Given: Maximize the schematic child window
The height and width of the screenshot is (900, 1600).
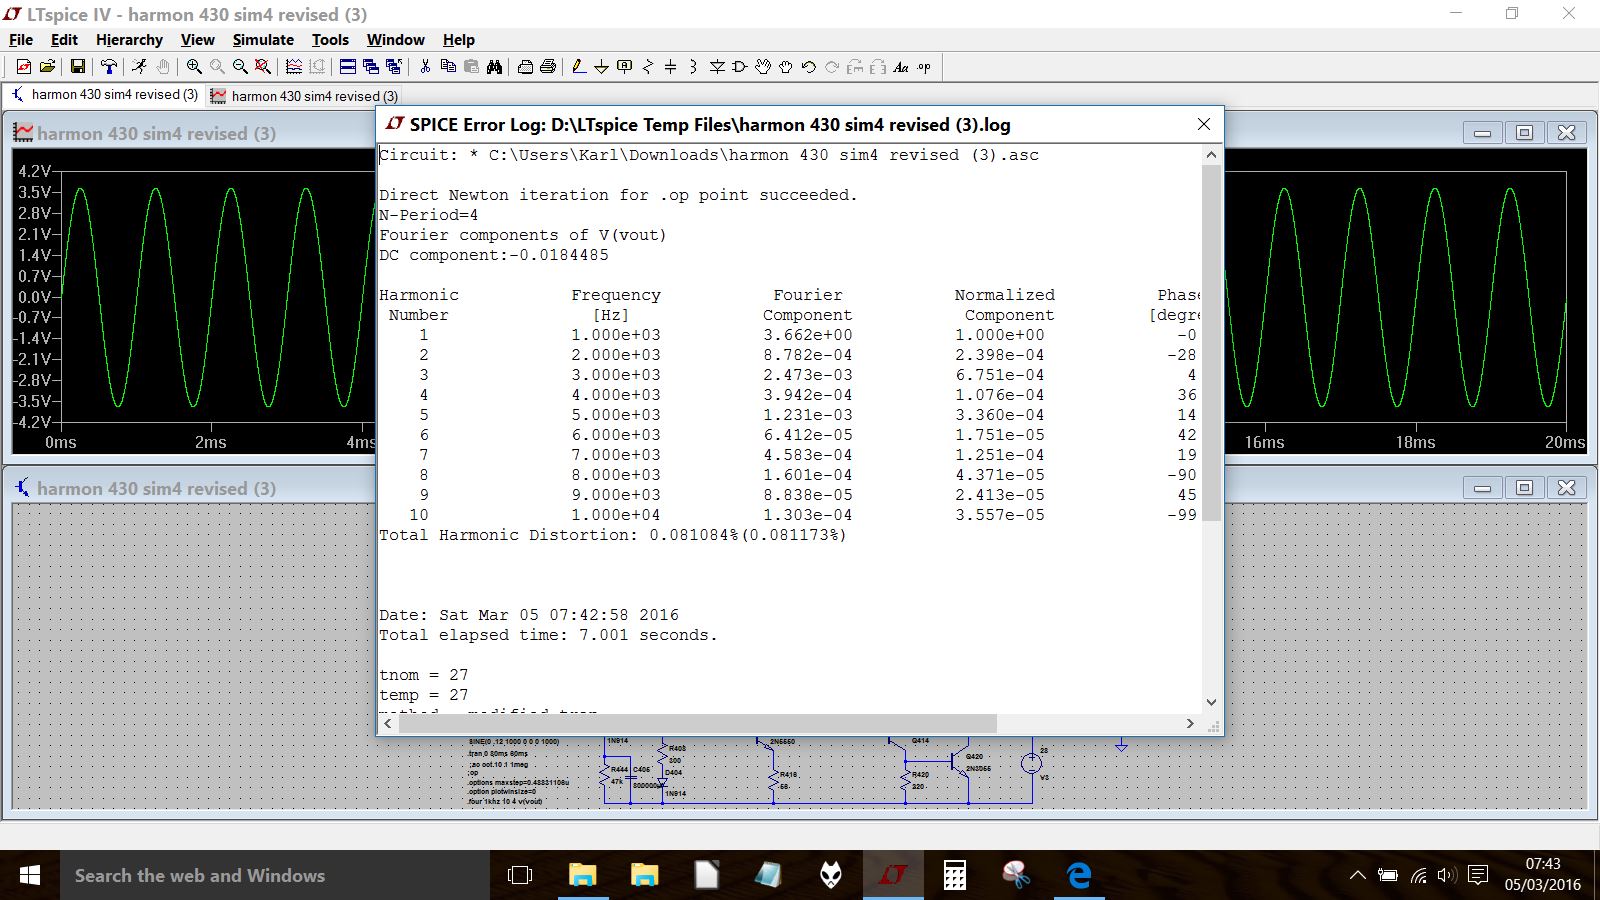Looking at the screenshot, I should [1524, 488].
